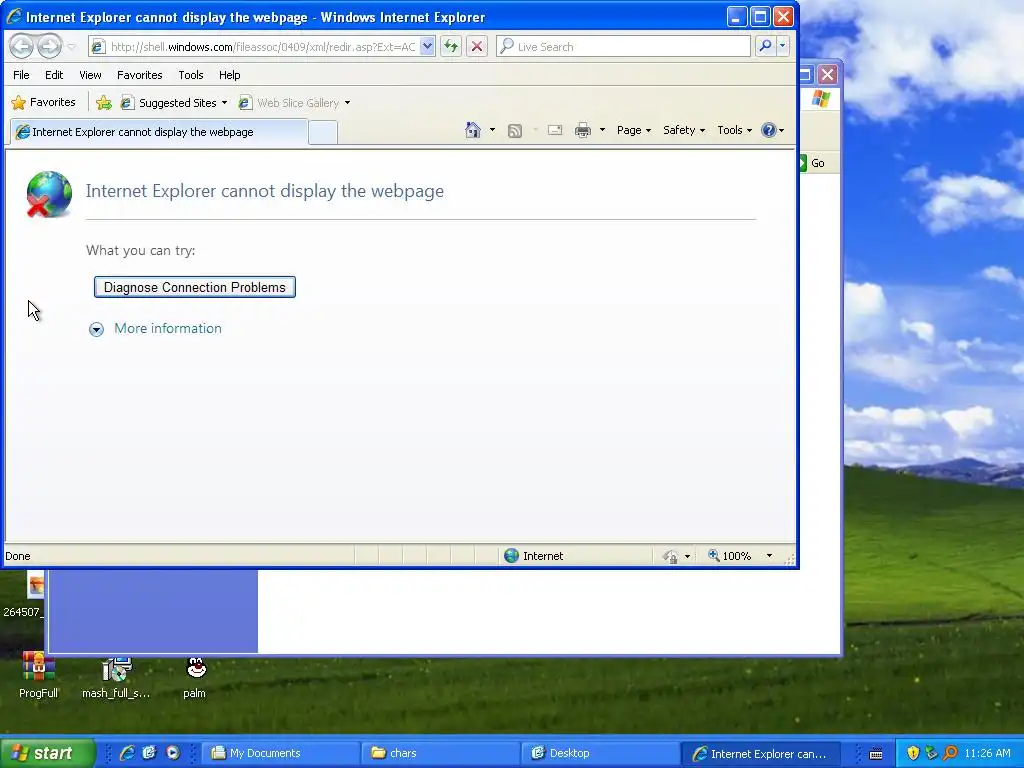Open the Favorites menu
Viewport: 1024px width, 768px height.
[139, 75]
